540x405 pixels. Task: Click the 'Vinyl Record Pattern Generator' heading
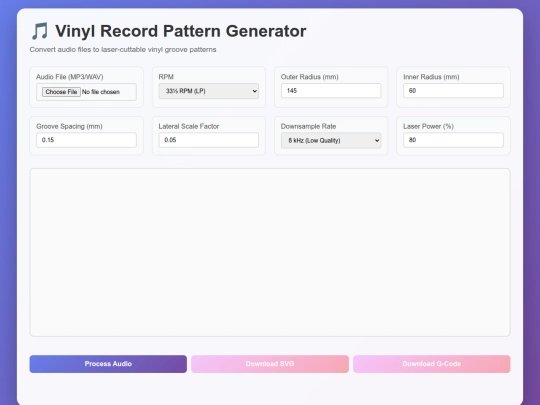pos(180,31)
